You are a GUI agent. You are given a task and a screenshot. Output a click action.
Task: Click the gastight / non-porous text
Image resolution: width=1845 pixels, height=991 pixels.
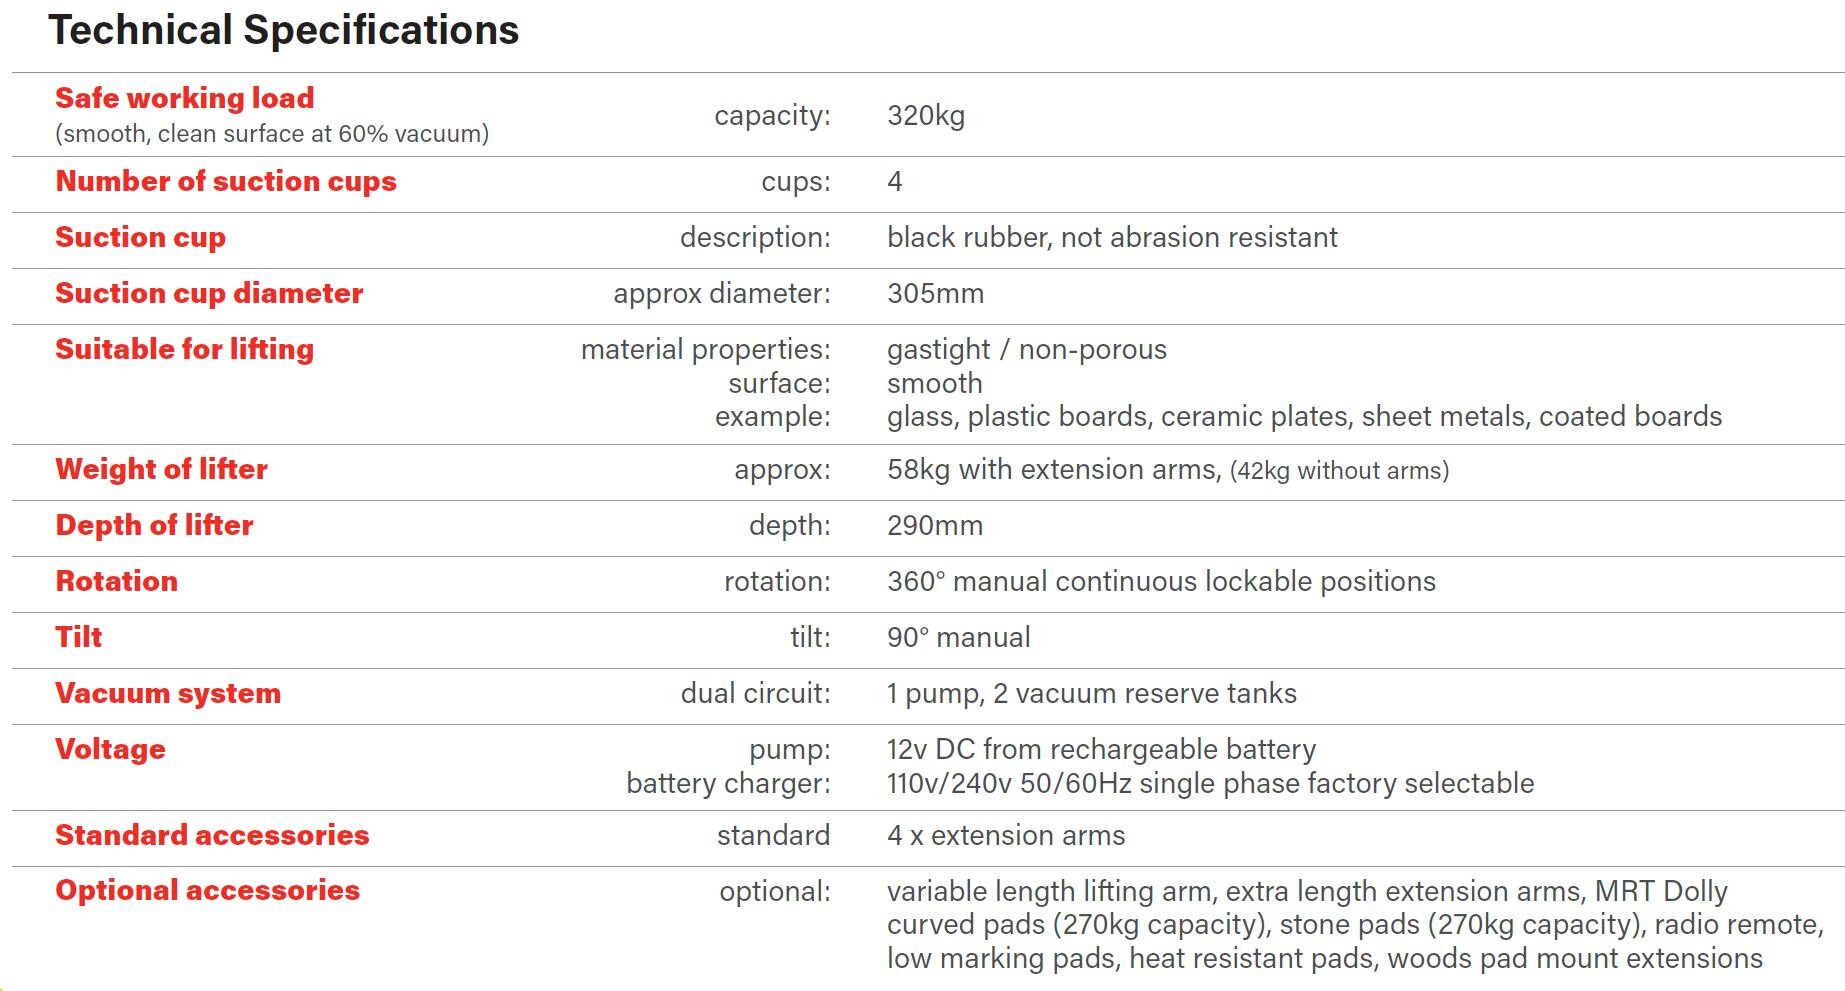(x=1026, y=350)
